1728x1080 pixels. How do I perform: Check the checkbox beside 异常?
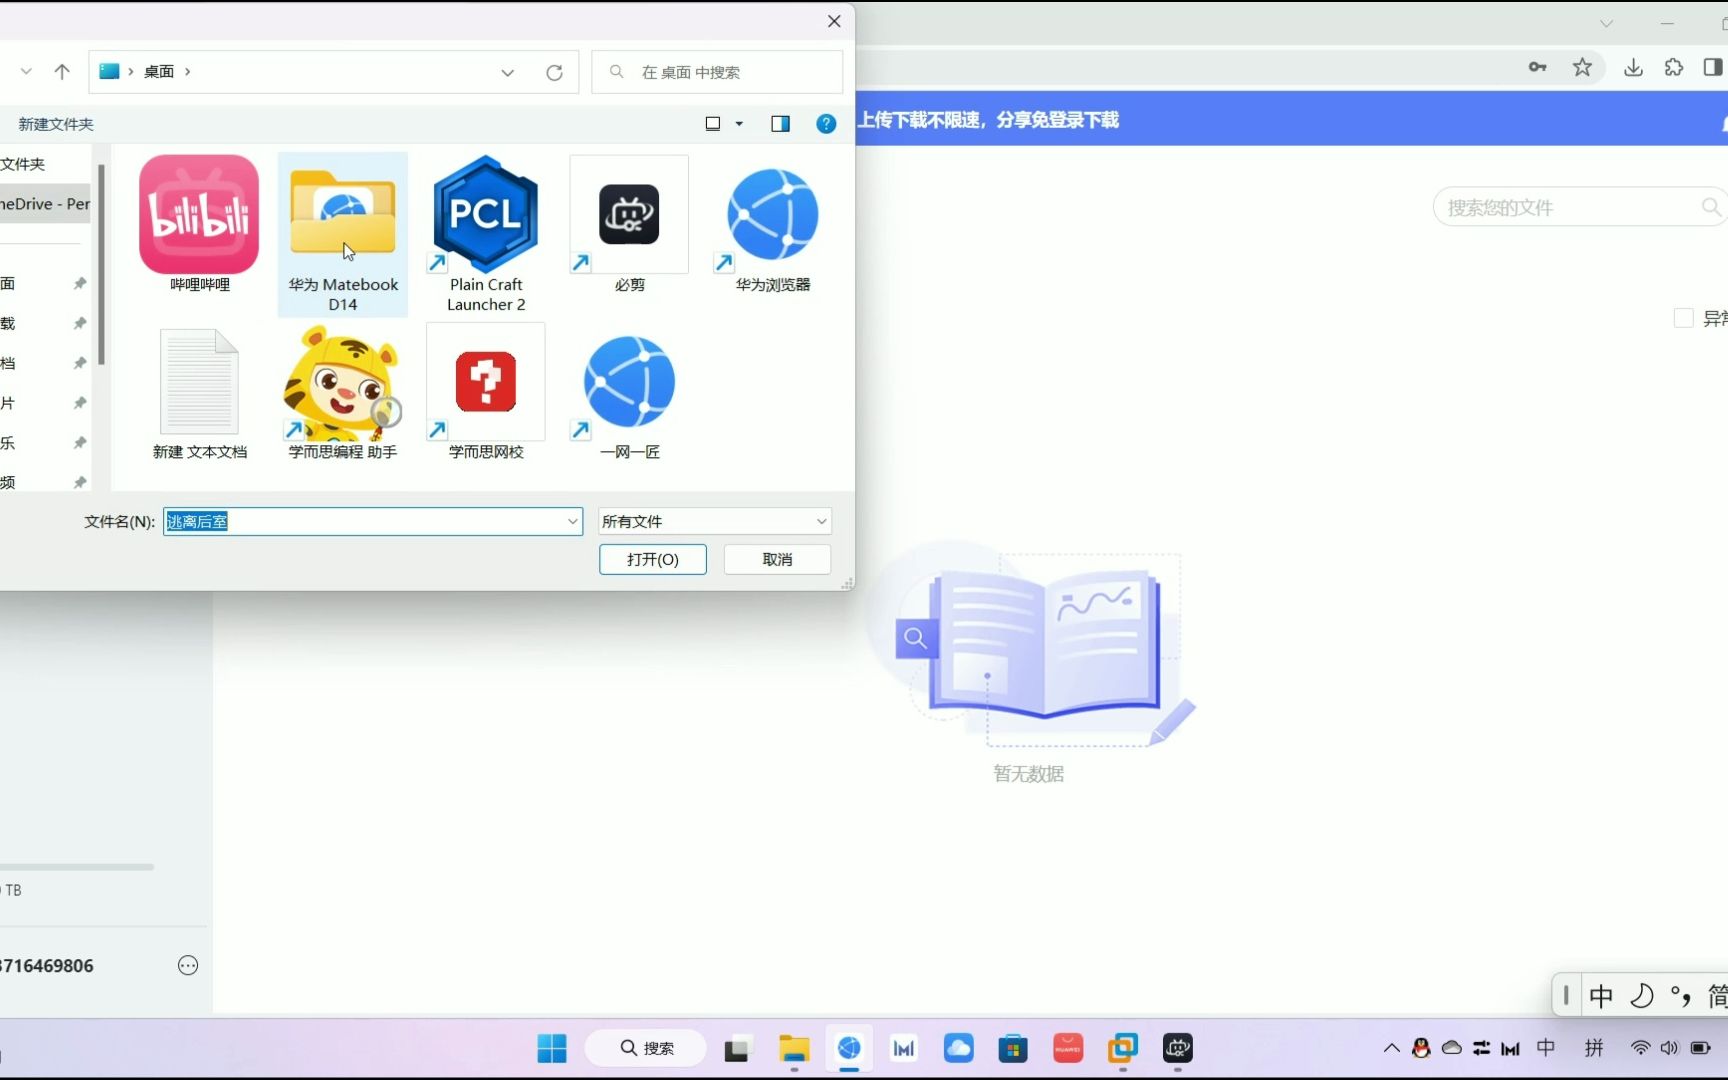1683,318
